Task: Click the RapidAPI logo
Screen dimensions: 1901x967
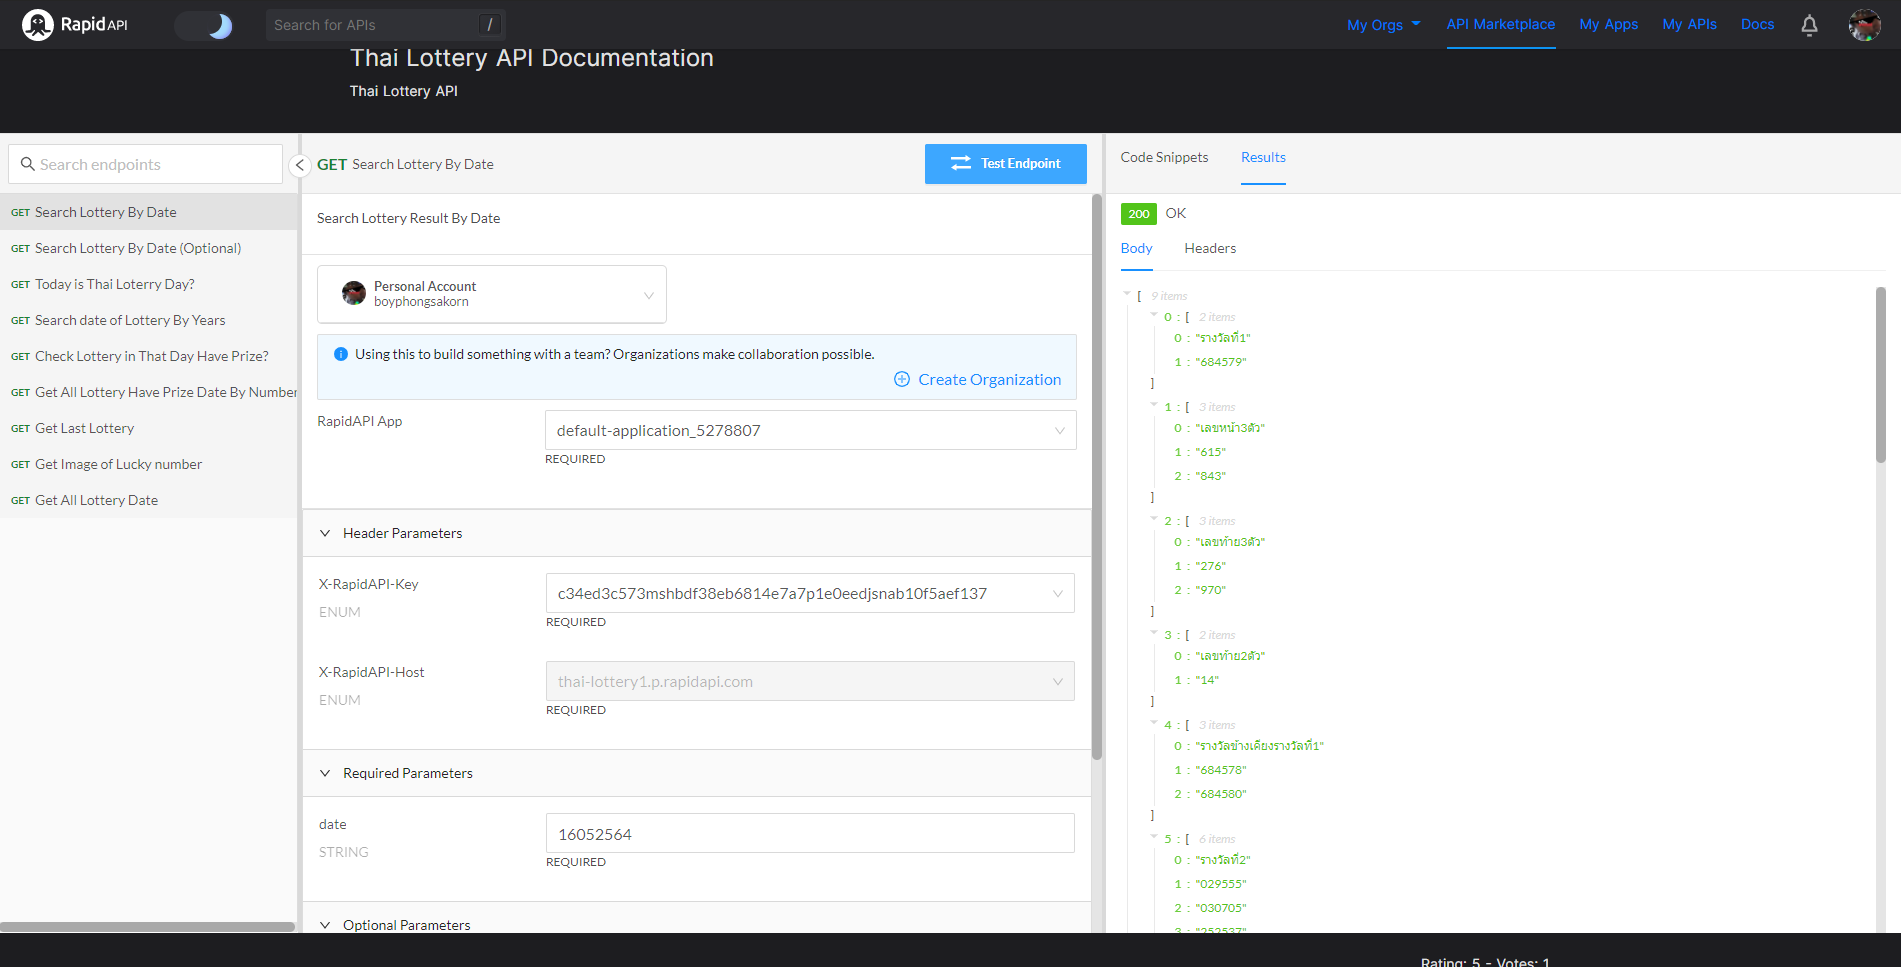Action: [x=75, y=24]
